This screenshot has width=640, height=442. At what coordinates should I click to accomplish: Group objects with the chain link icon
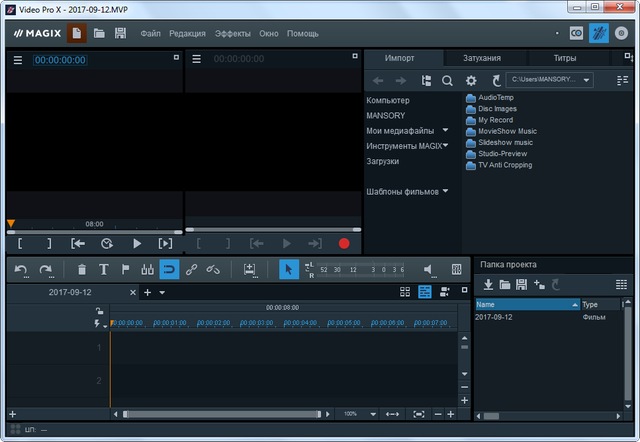tap(191, 269)
